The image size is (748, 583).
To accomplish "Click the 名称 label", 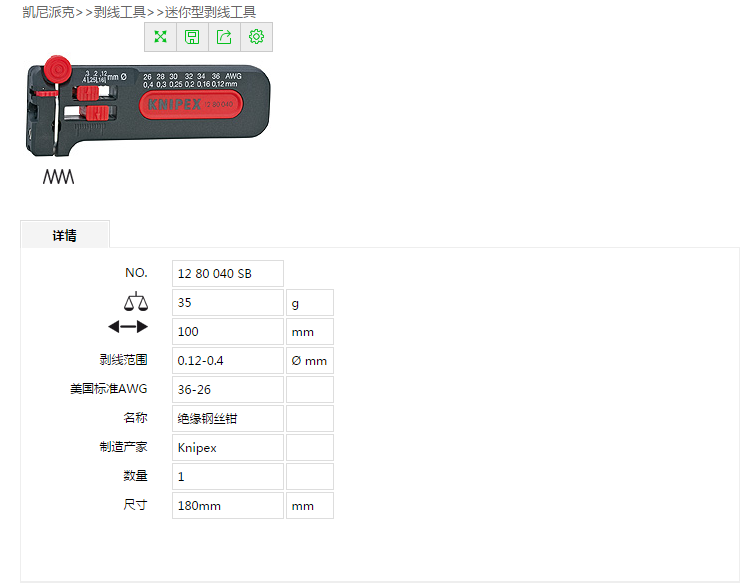I will [135, 418].
